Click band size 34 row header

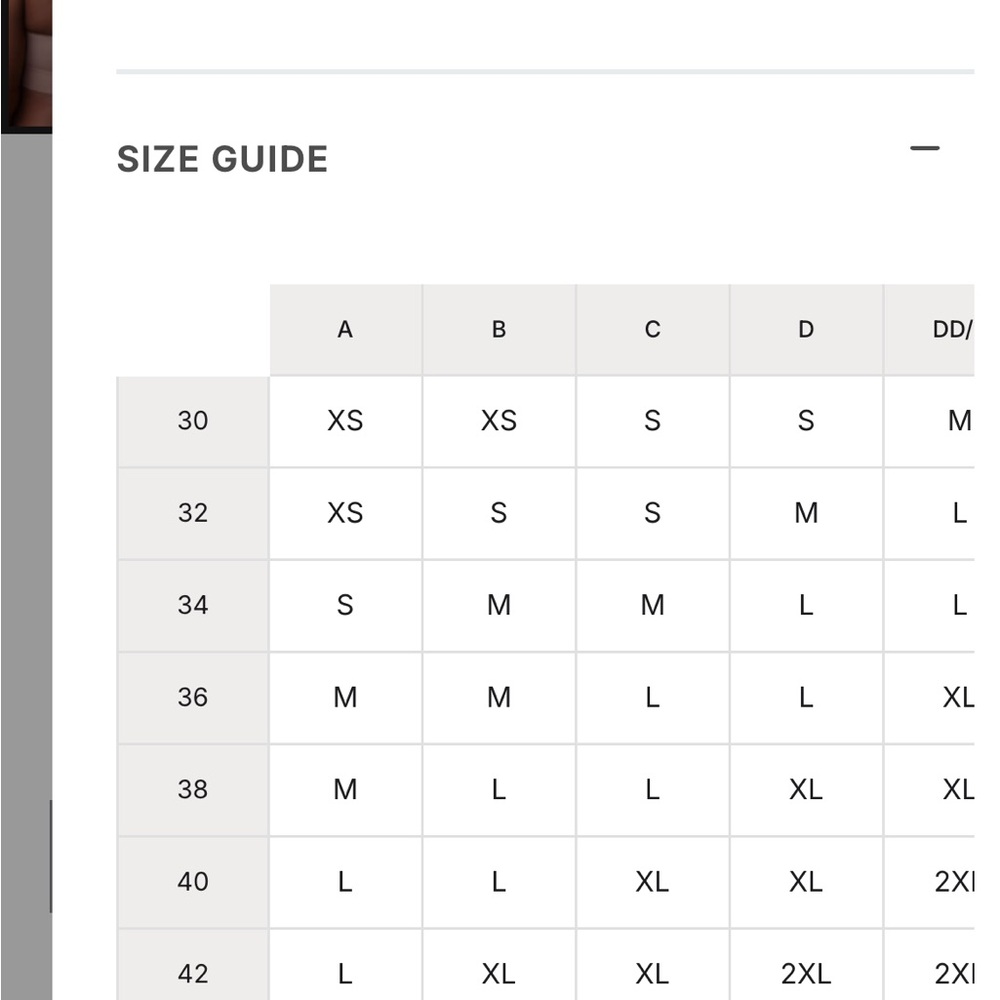[x=193, y=606]
